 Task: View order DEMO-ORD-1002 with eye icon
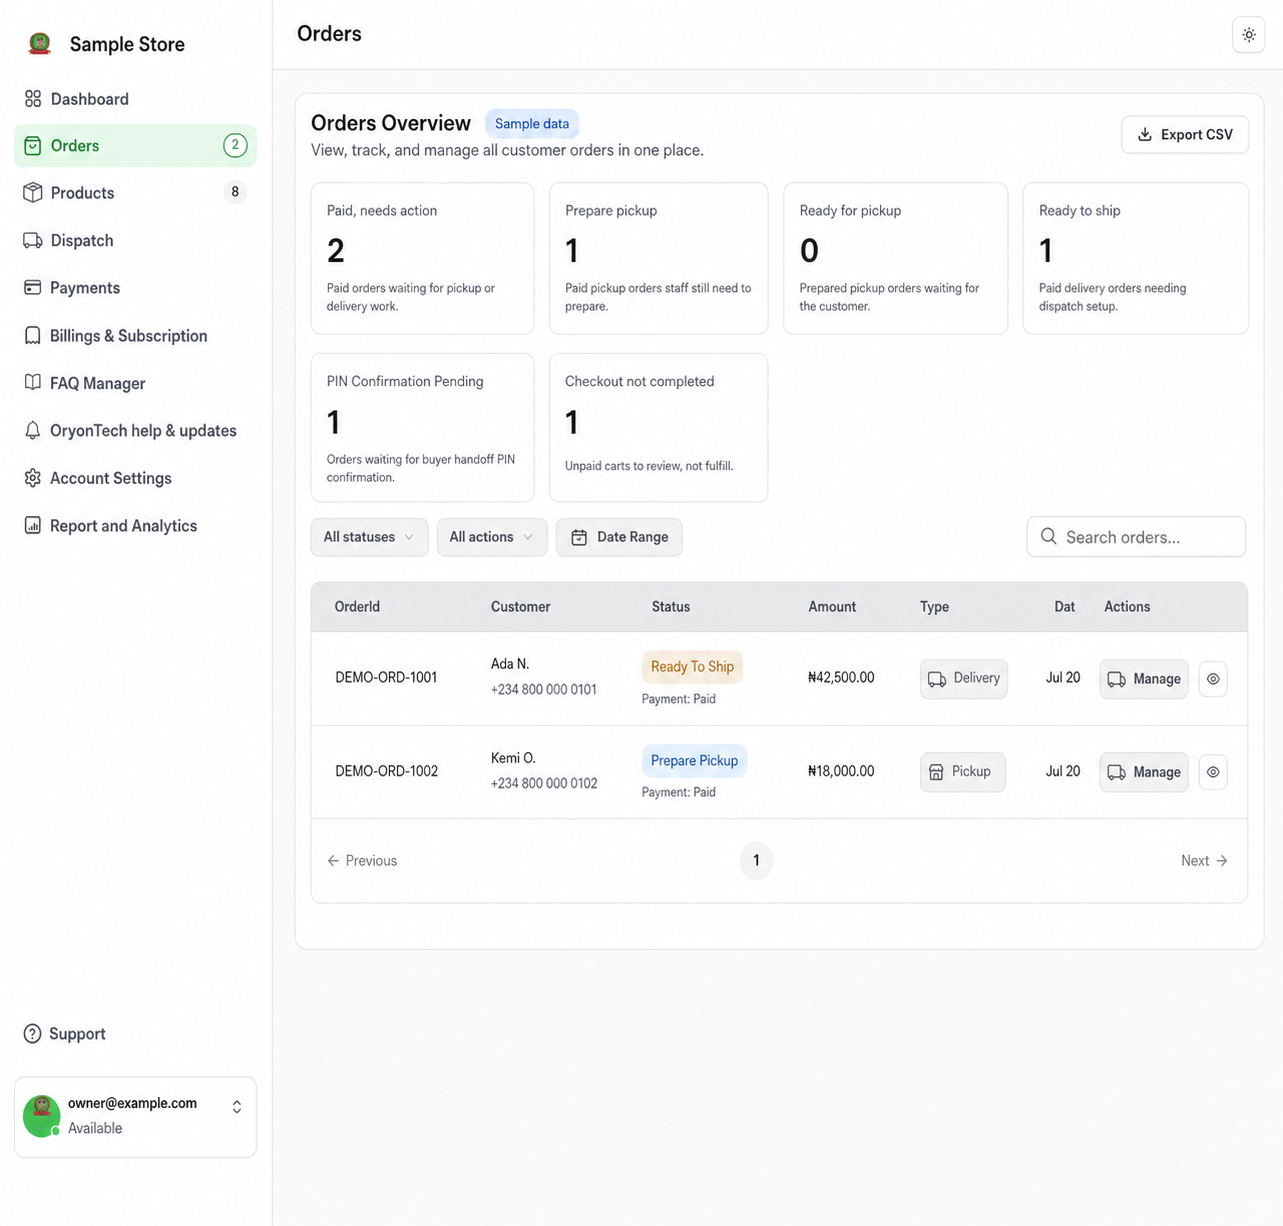[x=1213, y=772]
